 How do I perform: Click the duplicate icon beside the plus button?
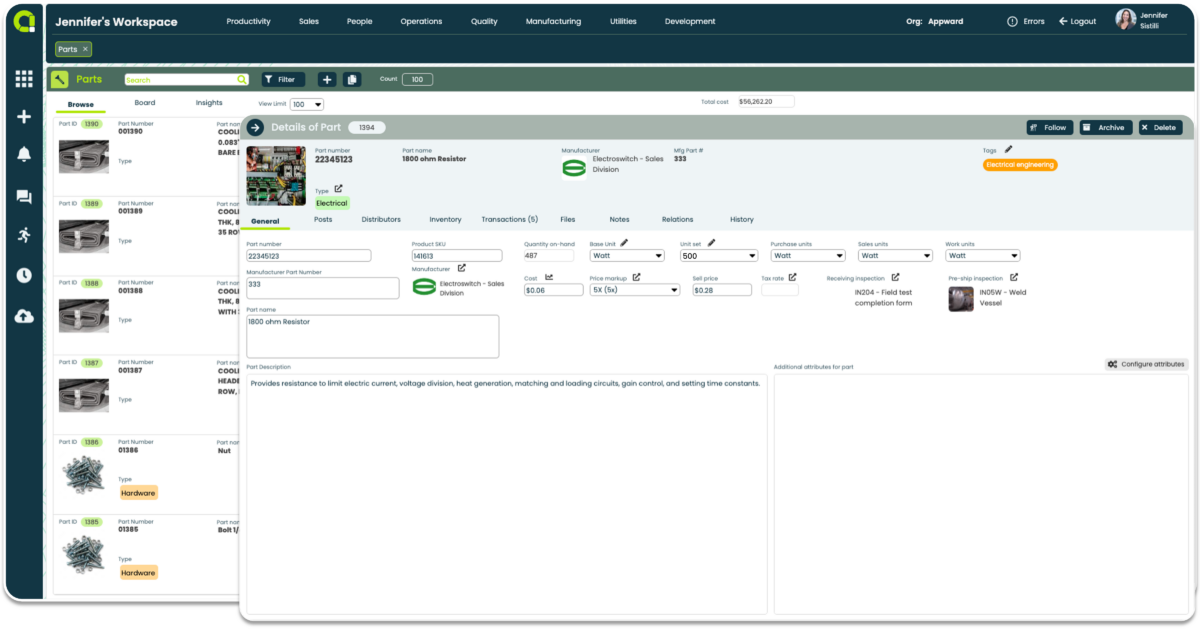coord(351,78)
